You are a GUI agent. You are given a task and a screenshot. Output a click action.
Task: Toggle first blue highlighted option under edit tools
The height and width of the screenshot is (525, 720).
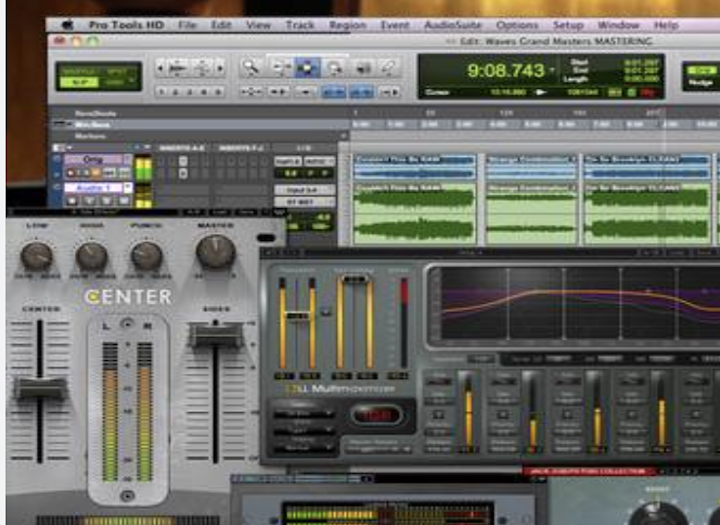tap(334, 92)
